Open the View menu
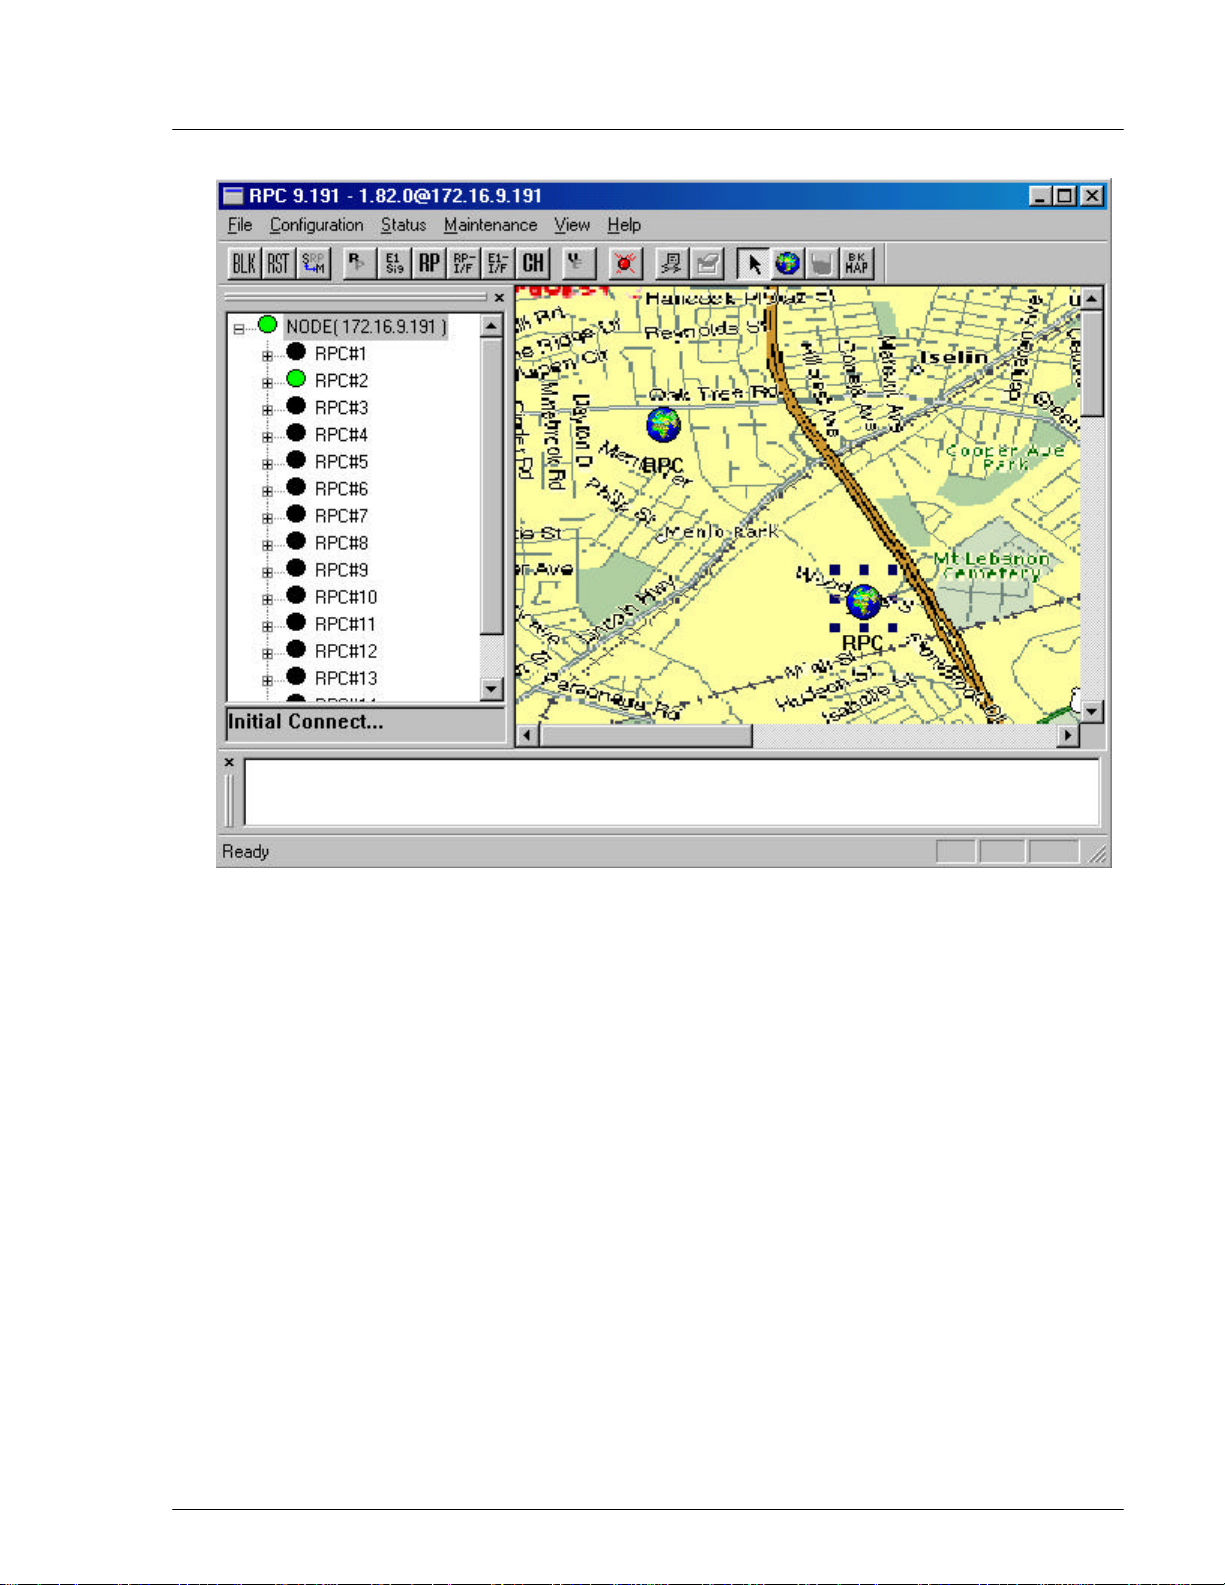Screen dimensions: 1225x1585 click(572, 225)
